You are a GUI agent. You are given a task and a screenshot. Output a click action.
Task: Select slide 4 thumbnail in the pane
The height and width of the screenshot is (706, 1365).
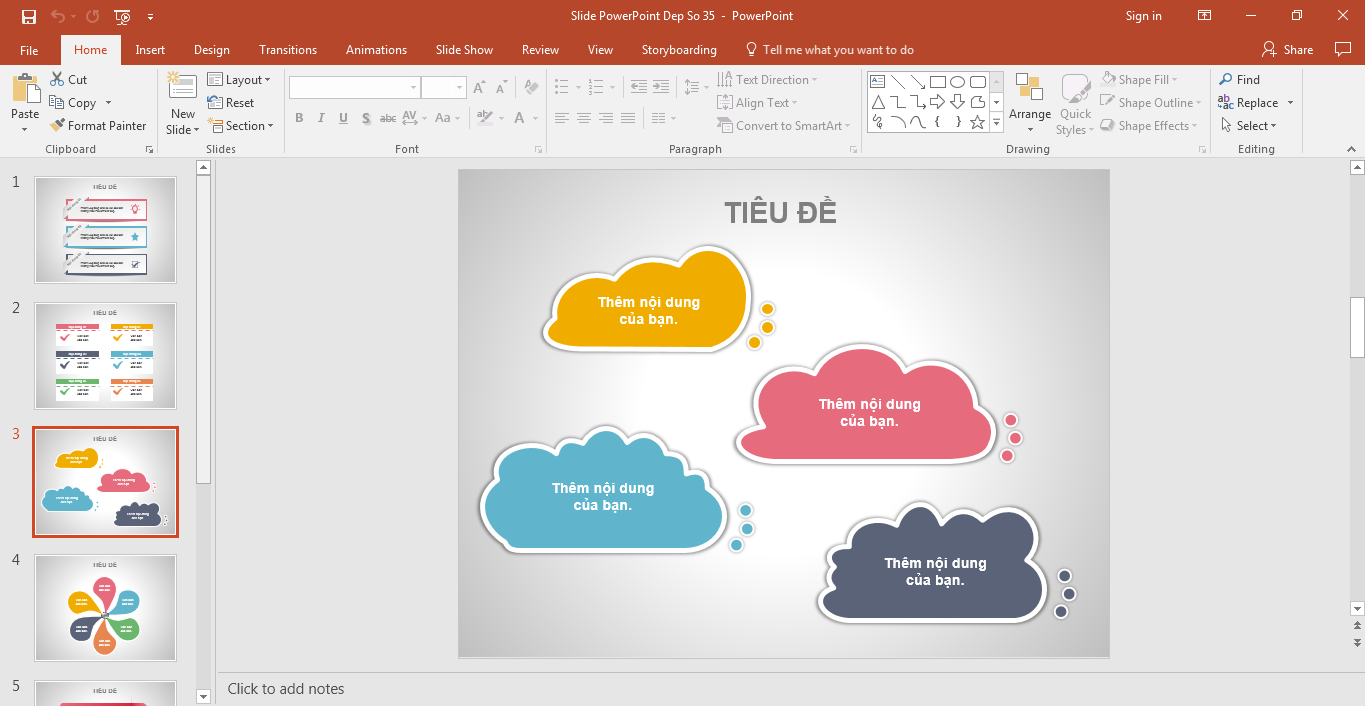tap(105, 608)
